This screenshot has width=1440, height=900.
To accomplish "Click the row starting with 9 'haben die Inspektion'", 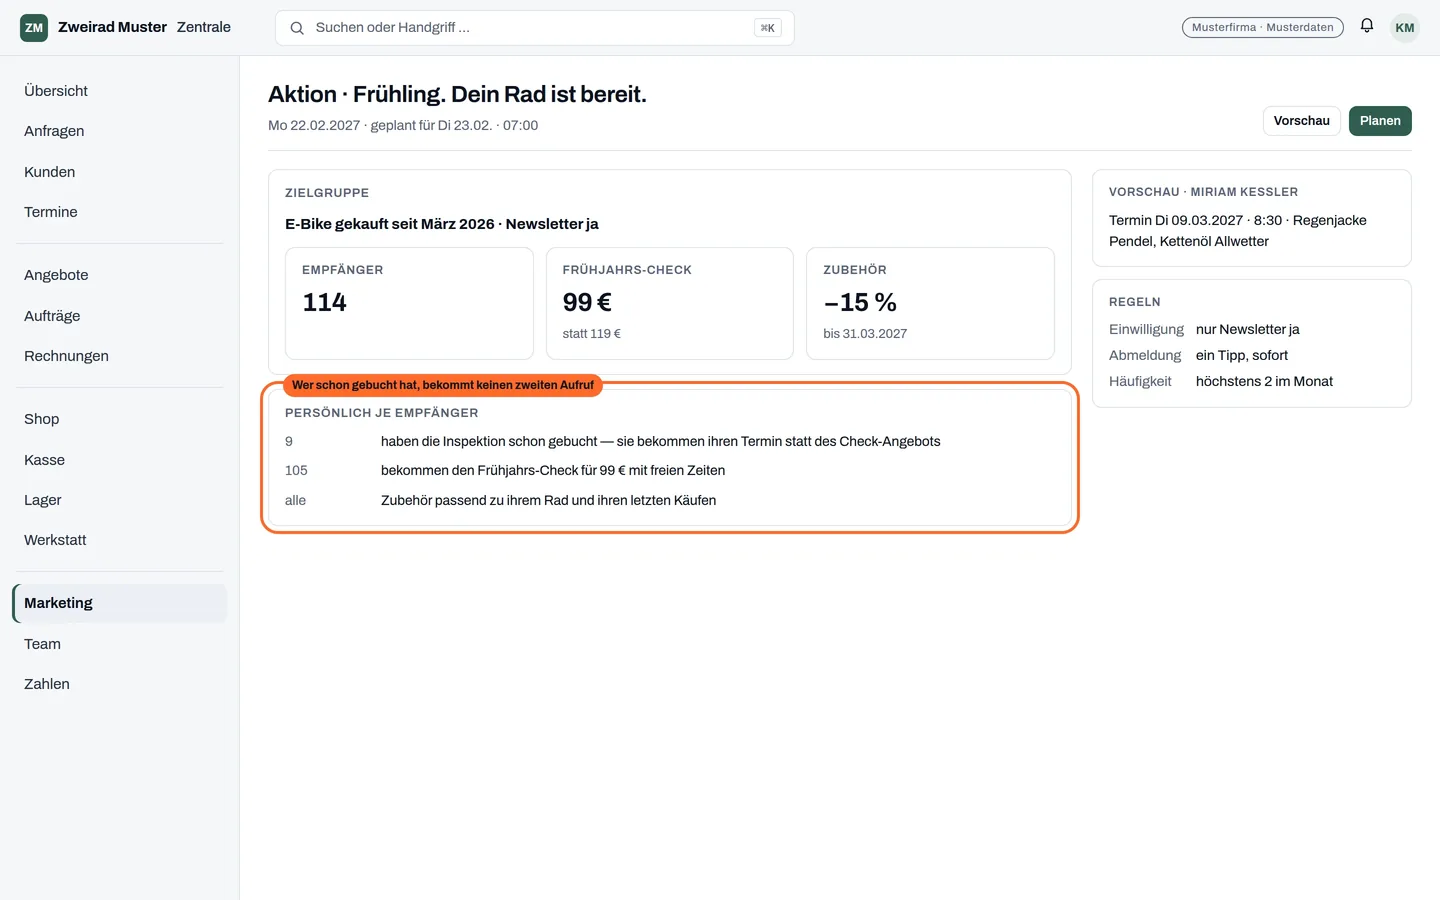I will [670, 441].
